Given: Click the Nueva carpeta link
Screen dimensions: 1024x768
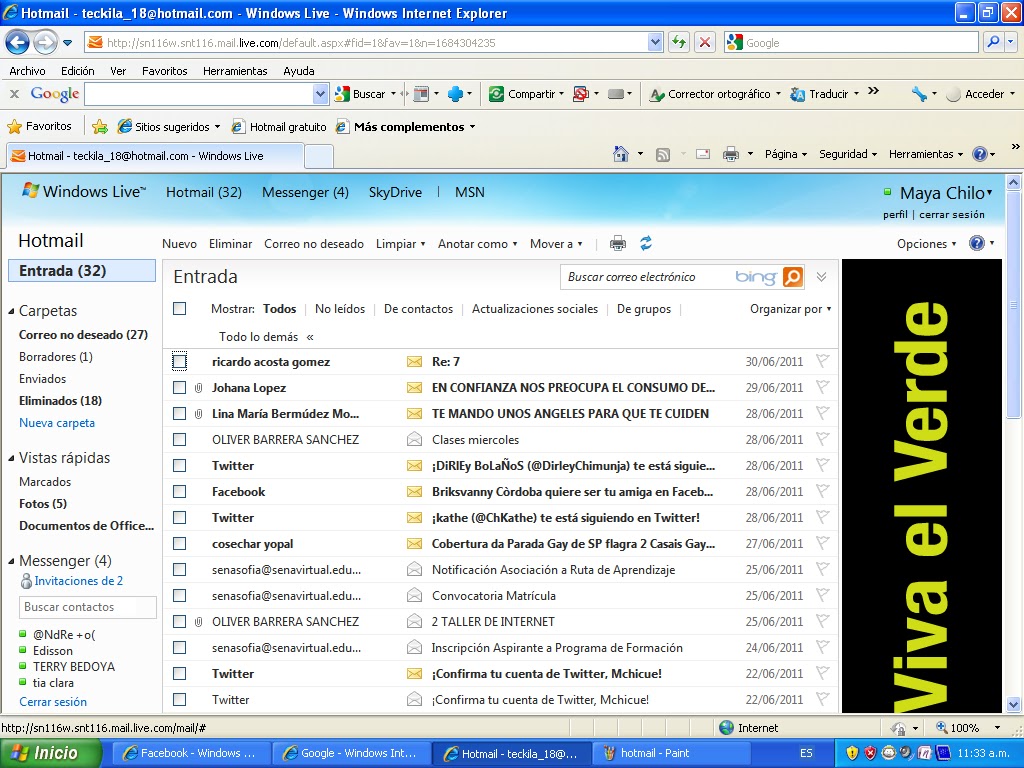Looking at the screenshot, I should click(57, 423).
